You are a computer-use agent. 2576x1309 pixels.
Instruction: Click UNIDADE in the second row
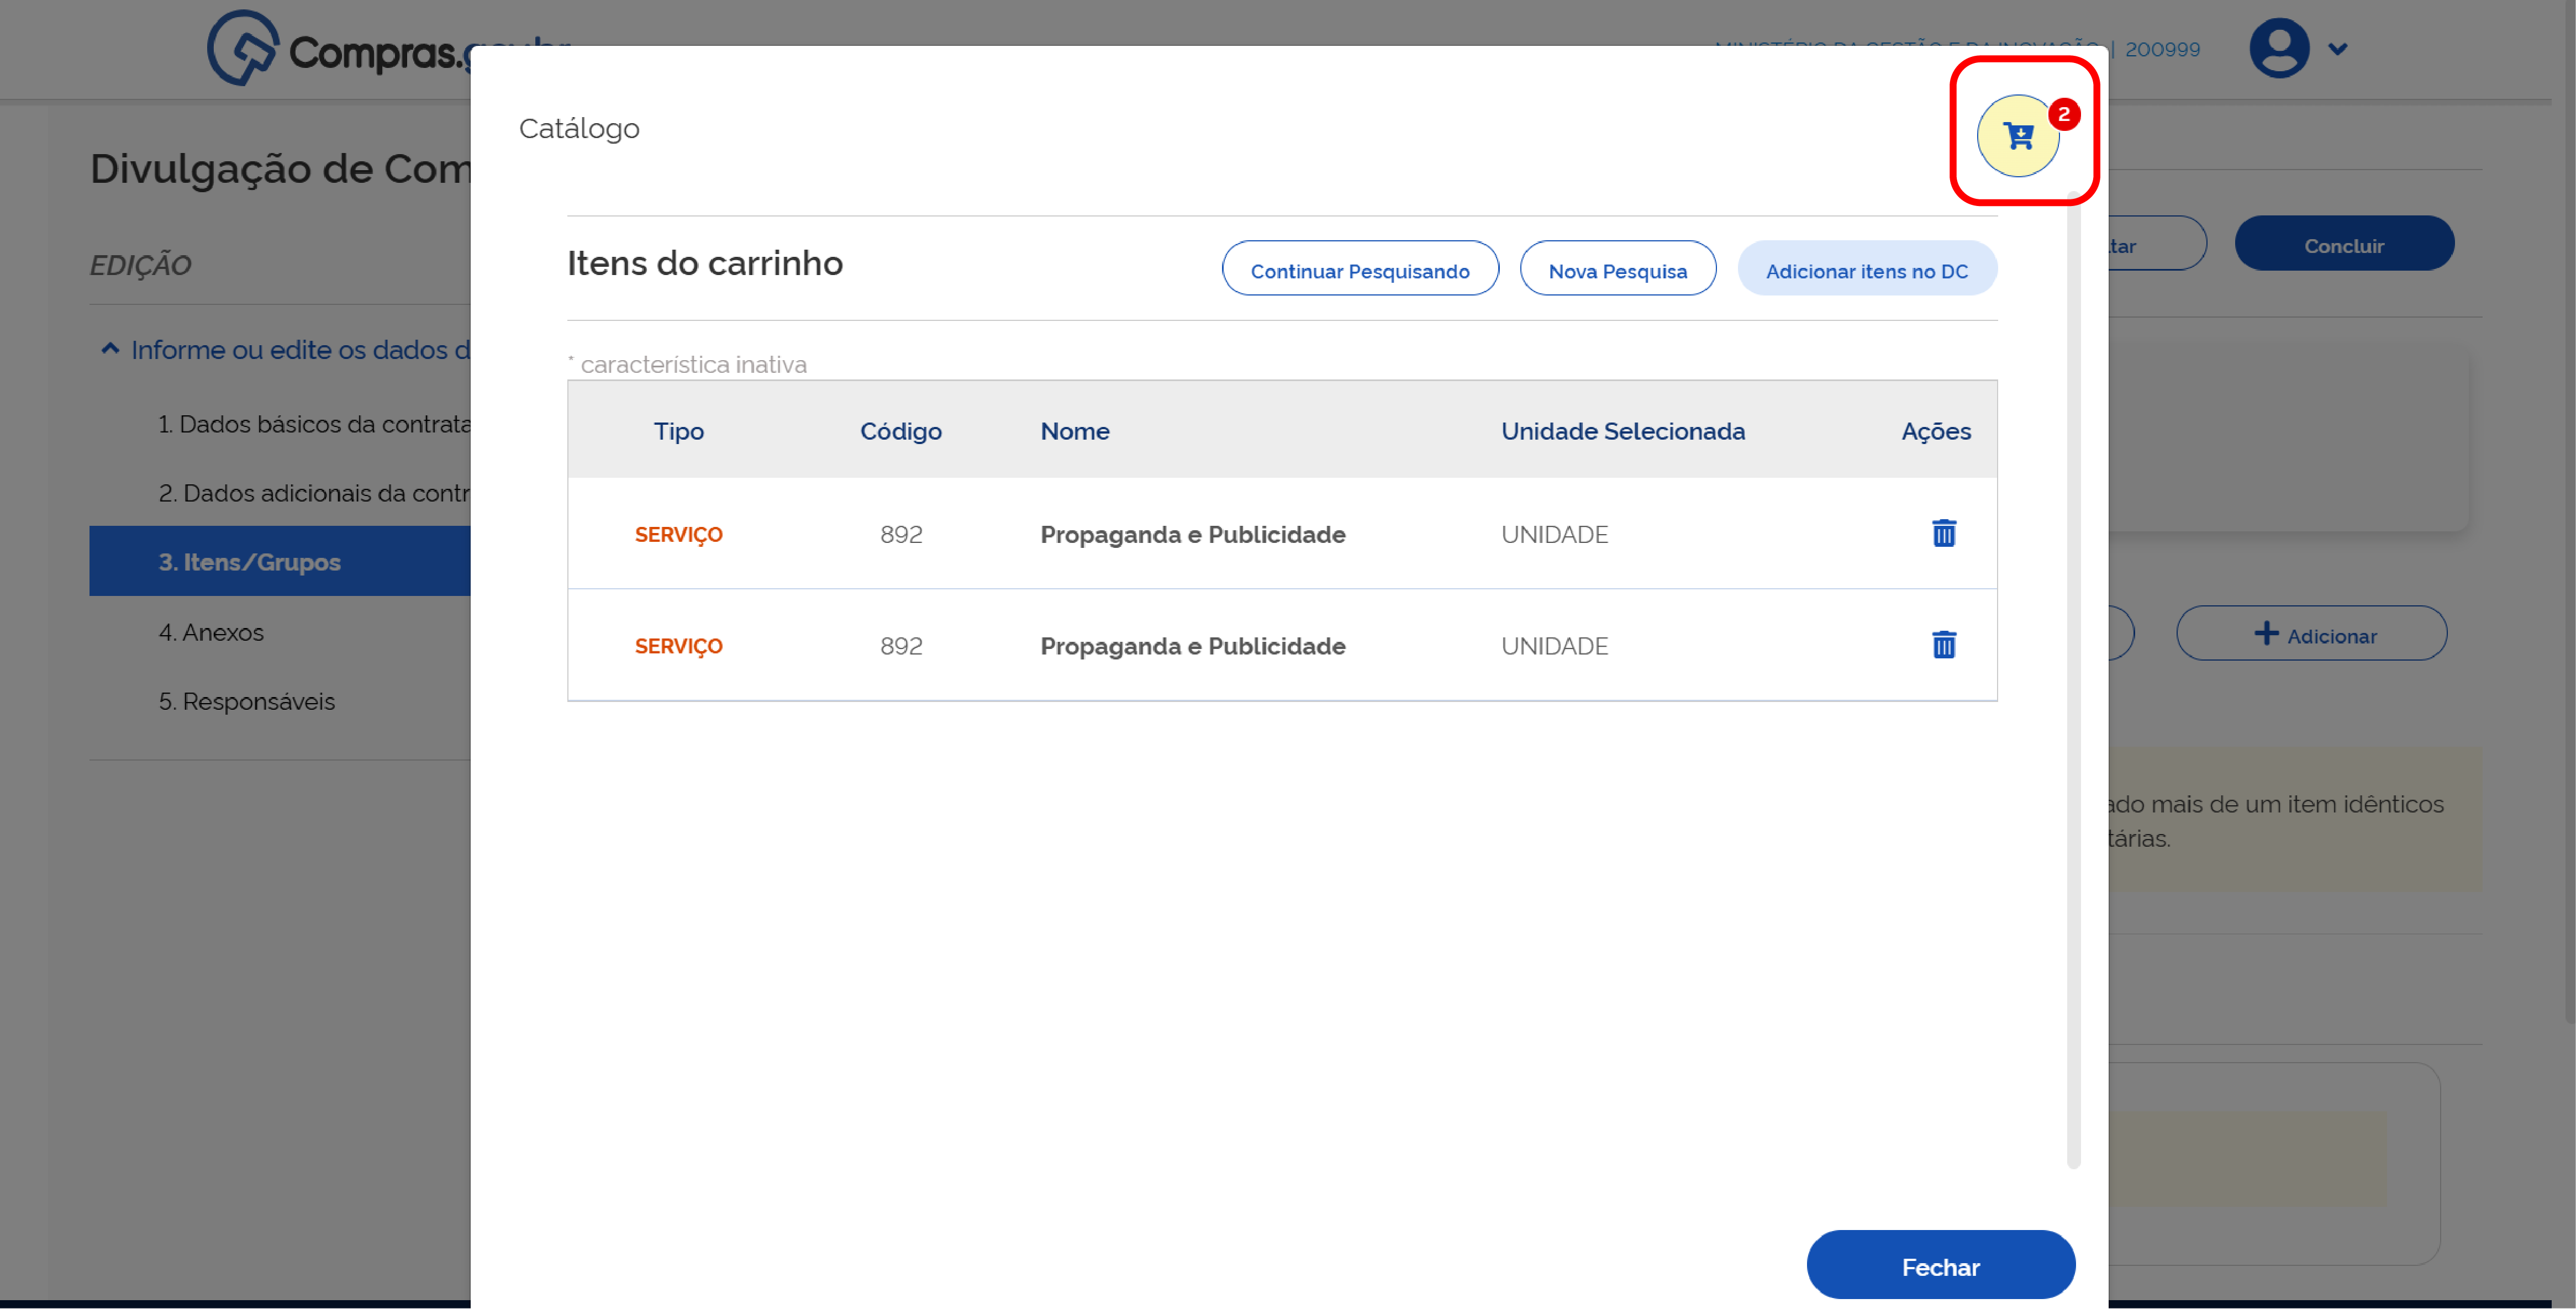tap(1554, 646)
